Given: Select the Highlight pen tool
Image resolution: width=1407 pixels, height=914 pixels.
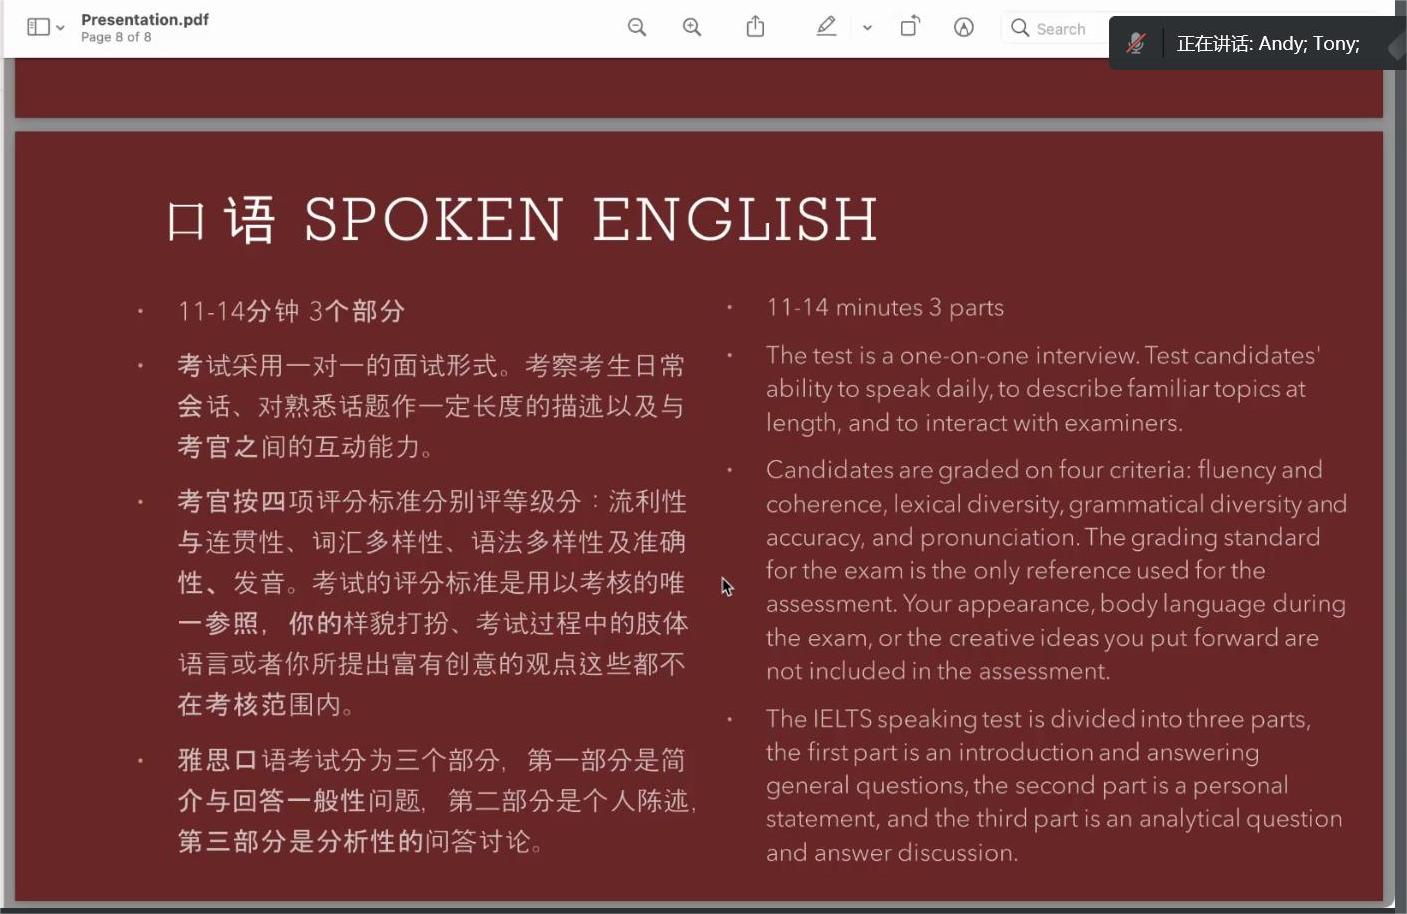Looking at the screenshot, I should pyautogui.click(x=826, y=27).
